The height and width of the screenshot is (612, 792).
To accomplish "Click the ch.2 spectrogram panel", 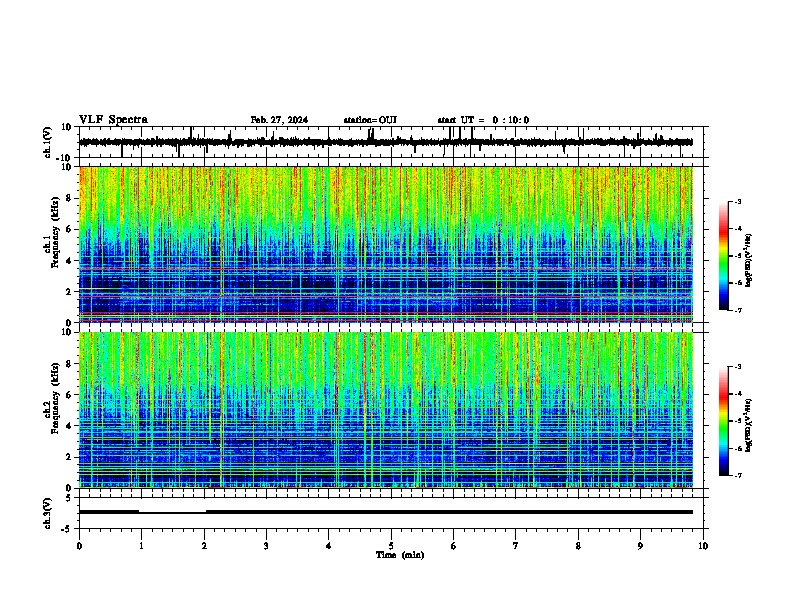I will (x=385, y=410).
